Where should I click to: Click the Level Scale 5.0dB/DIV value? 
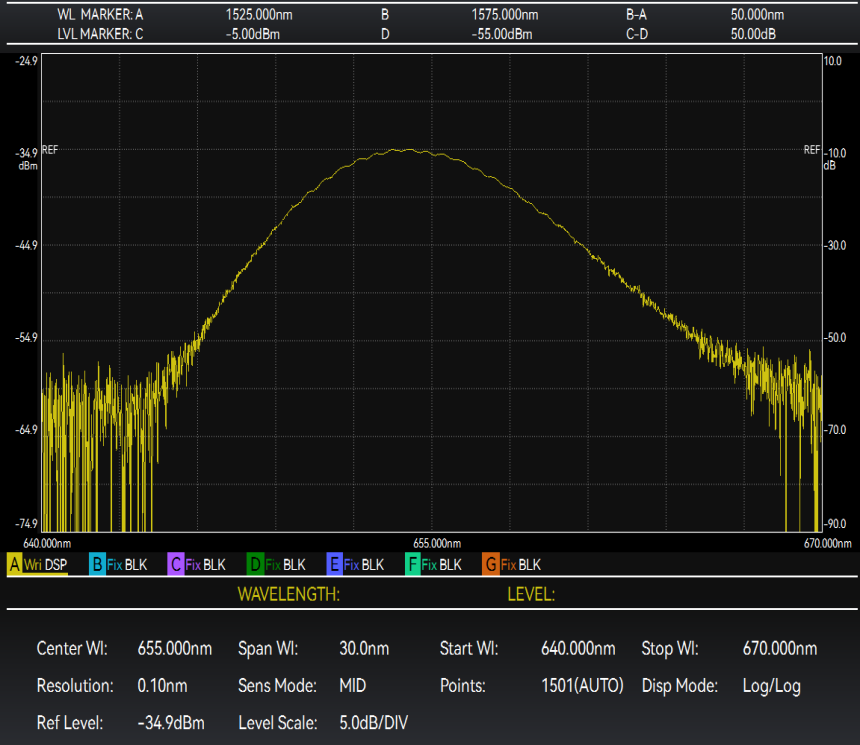point(373,723)
